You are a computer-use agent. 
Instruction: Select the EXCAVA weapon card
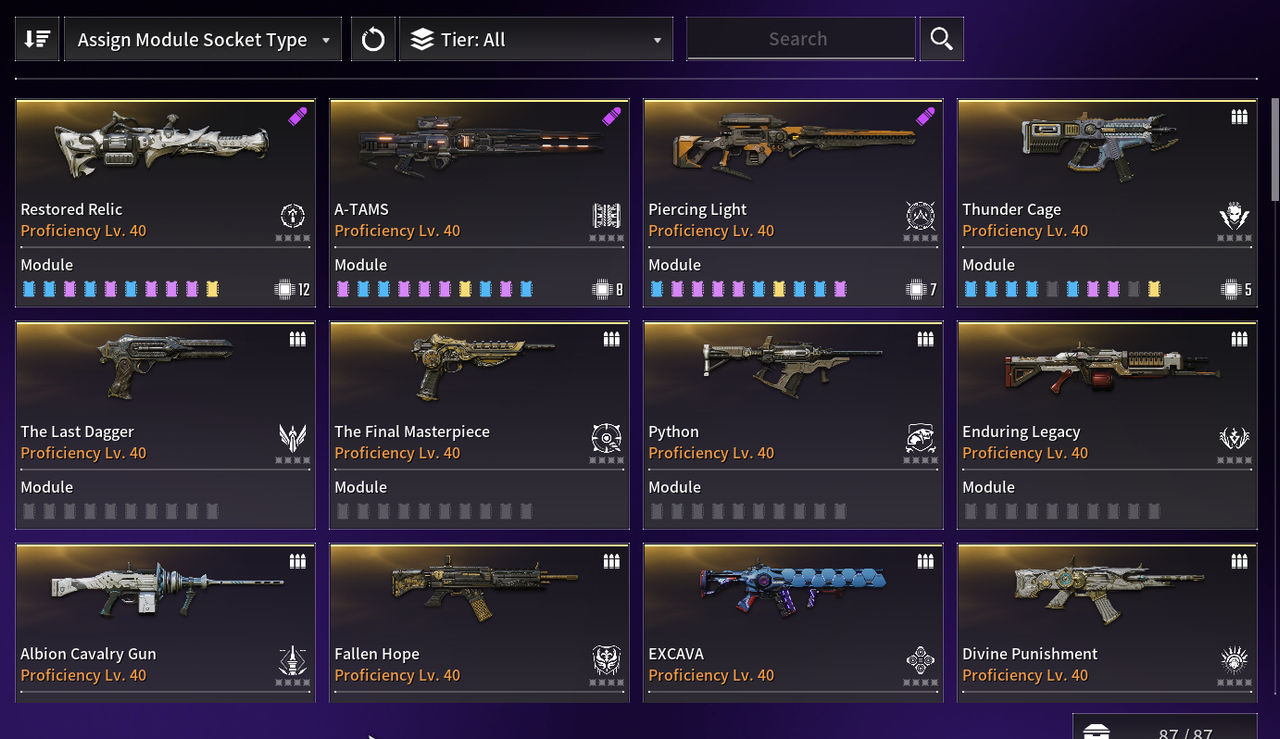tap(793, 622)
